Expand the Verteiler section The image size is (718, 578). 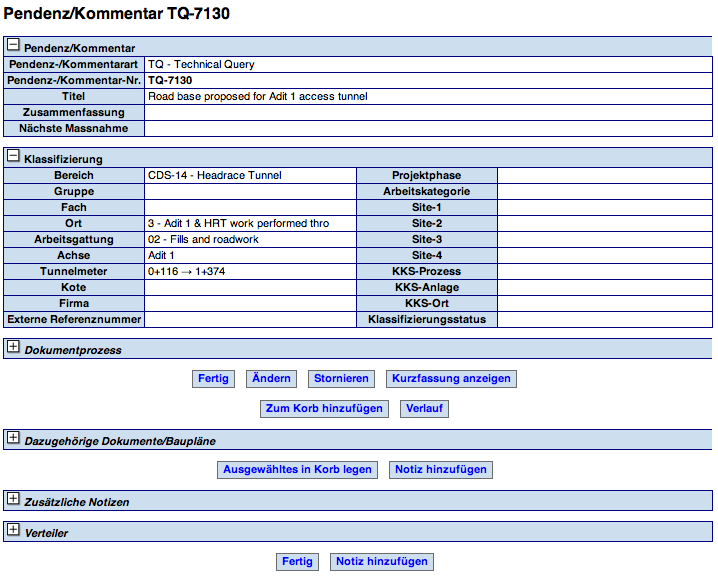[x=13, y=532]
